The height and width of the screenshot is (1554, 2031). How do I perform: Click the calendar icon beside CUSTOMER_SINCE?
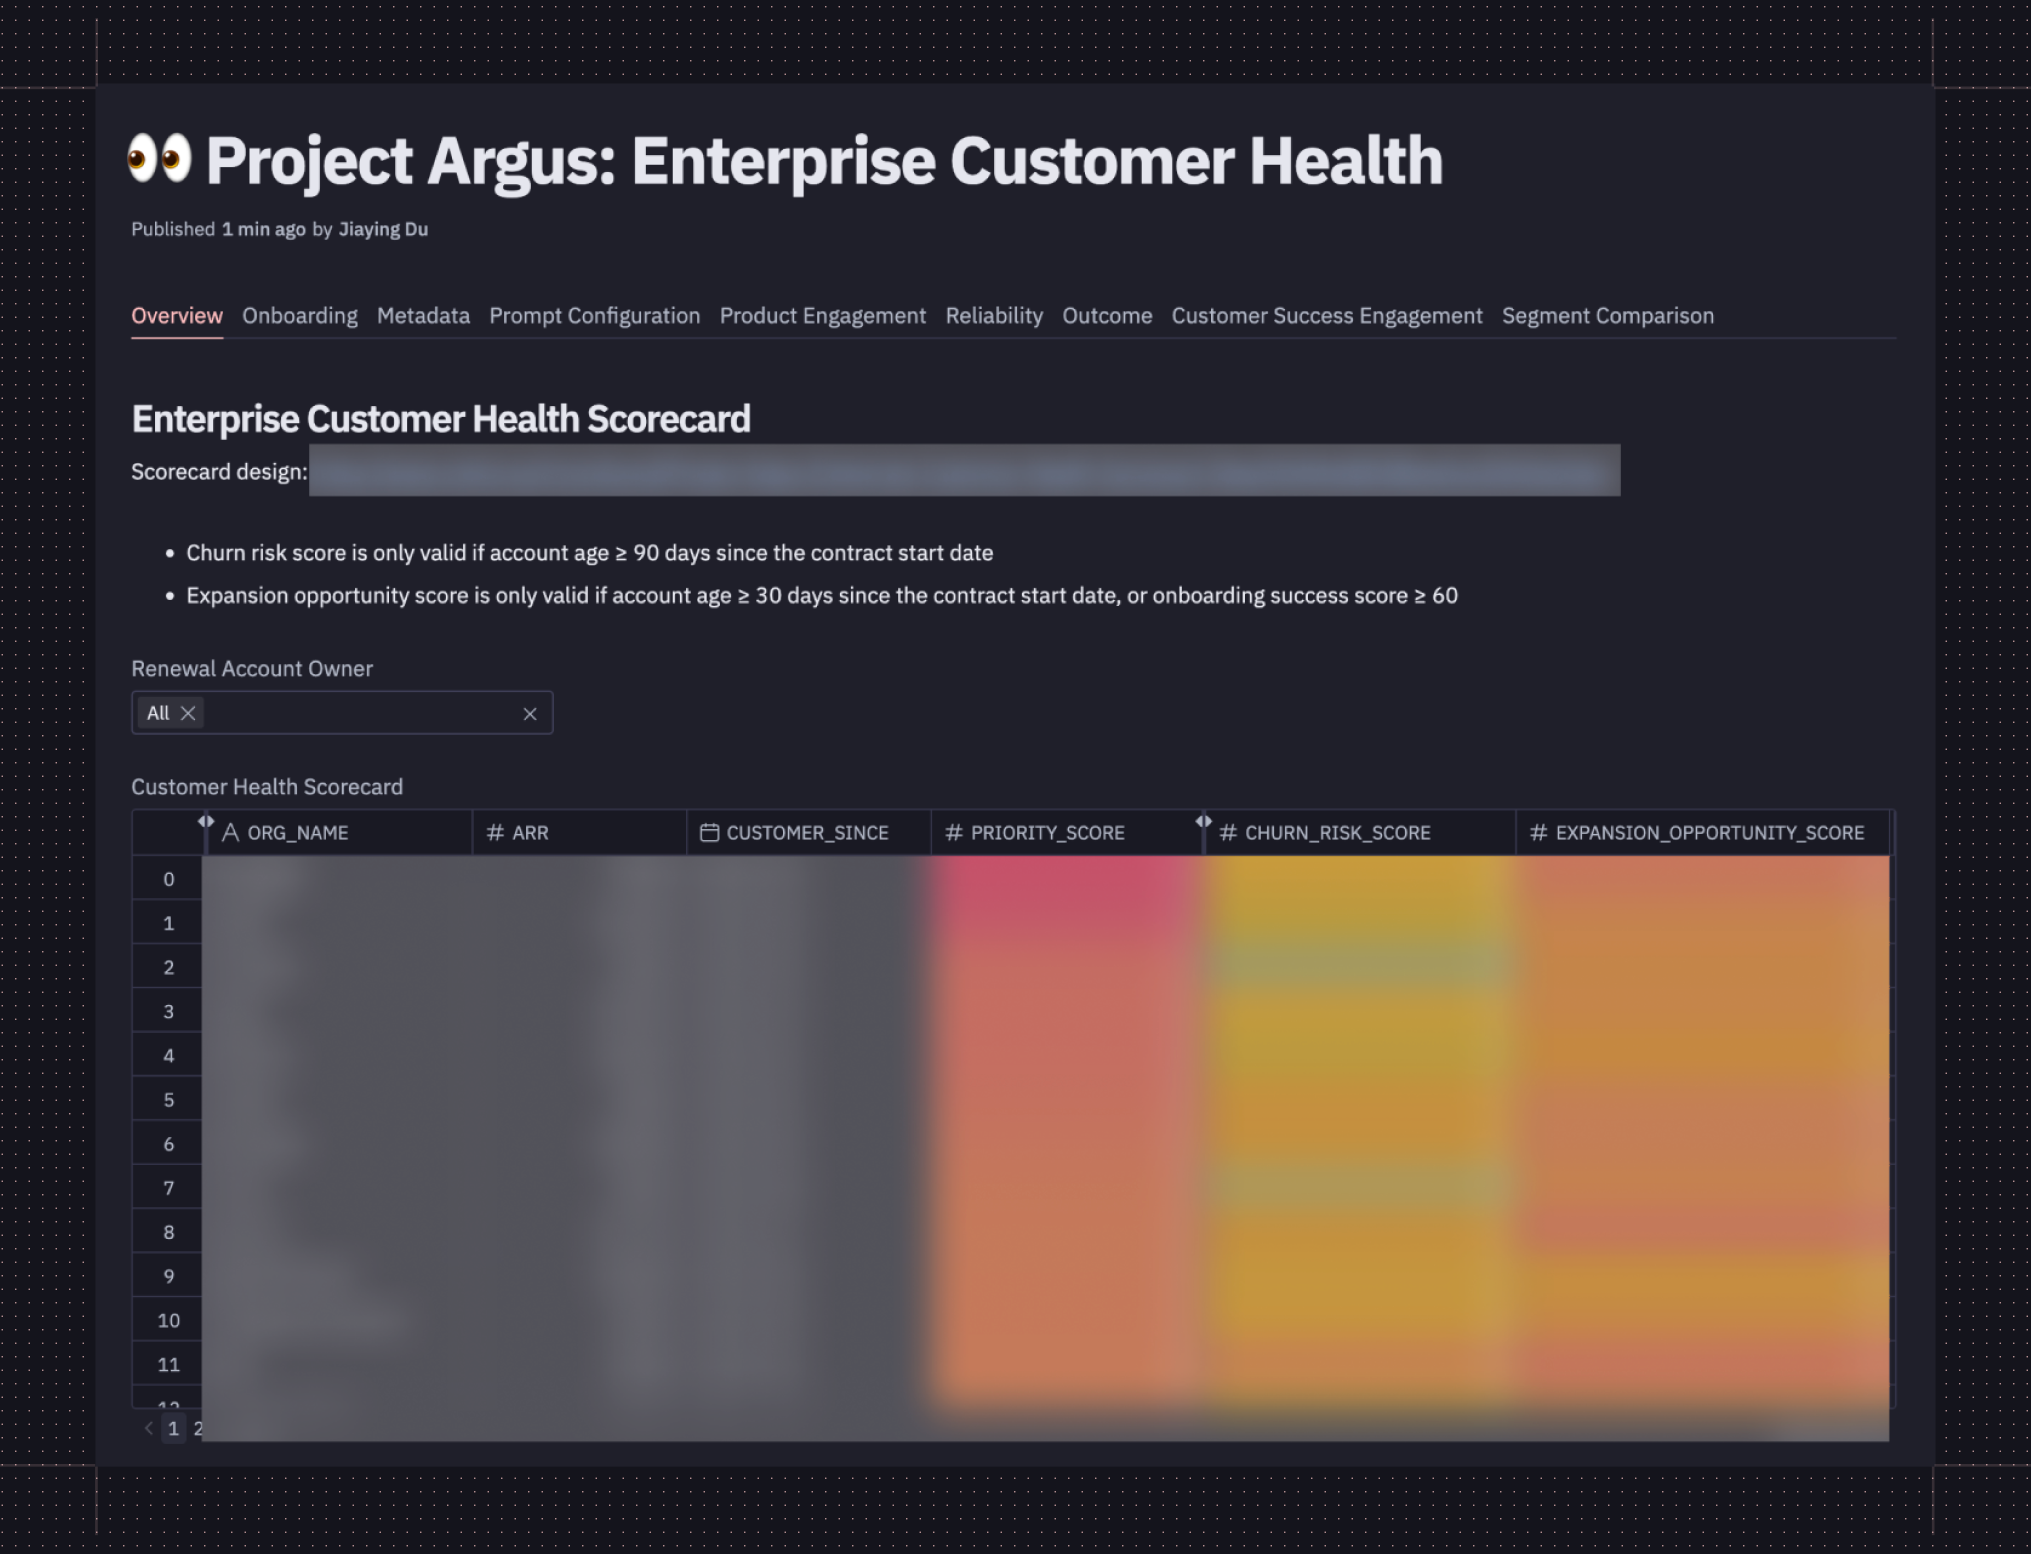click(709, 833)
